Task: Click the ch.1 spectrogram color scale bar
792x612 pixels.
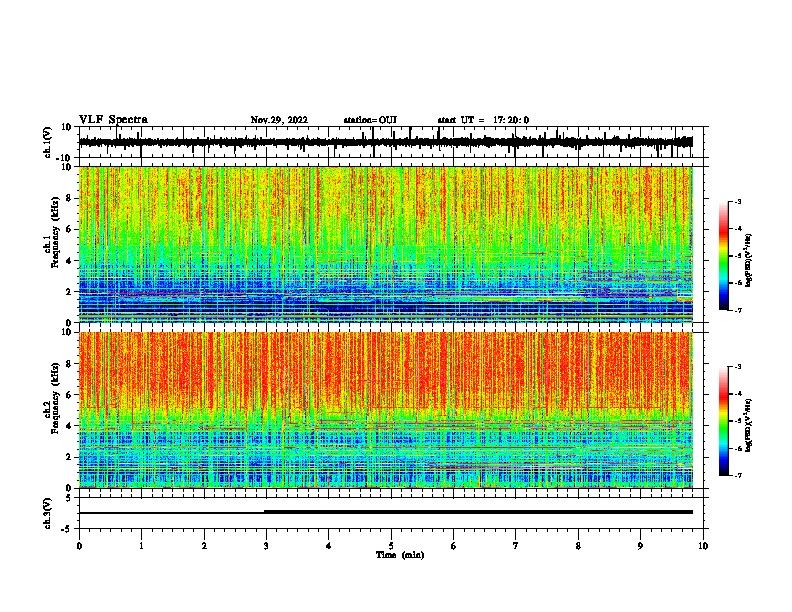Action: (x=724, y=256)
